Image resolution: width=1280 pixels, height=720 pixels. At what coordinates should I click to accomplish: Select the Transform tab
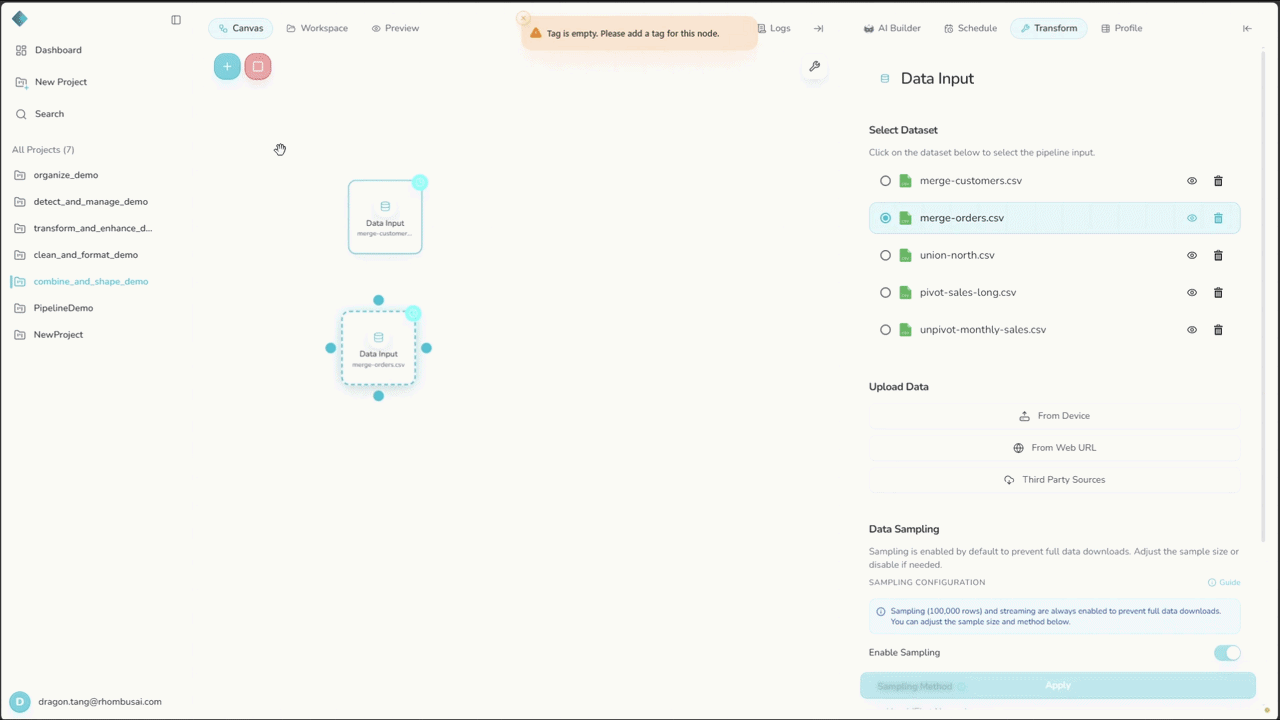1048,28
